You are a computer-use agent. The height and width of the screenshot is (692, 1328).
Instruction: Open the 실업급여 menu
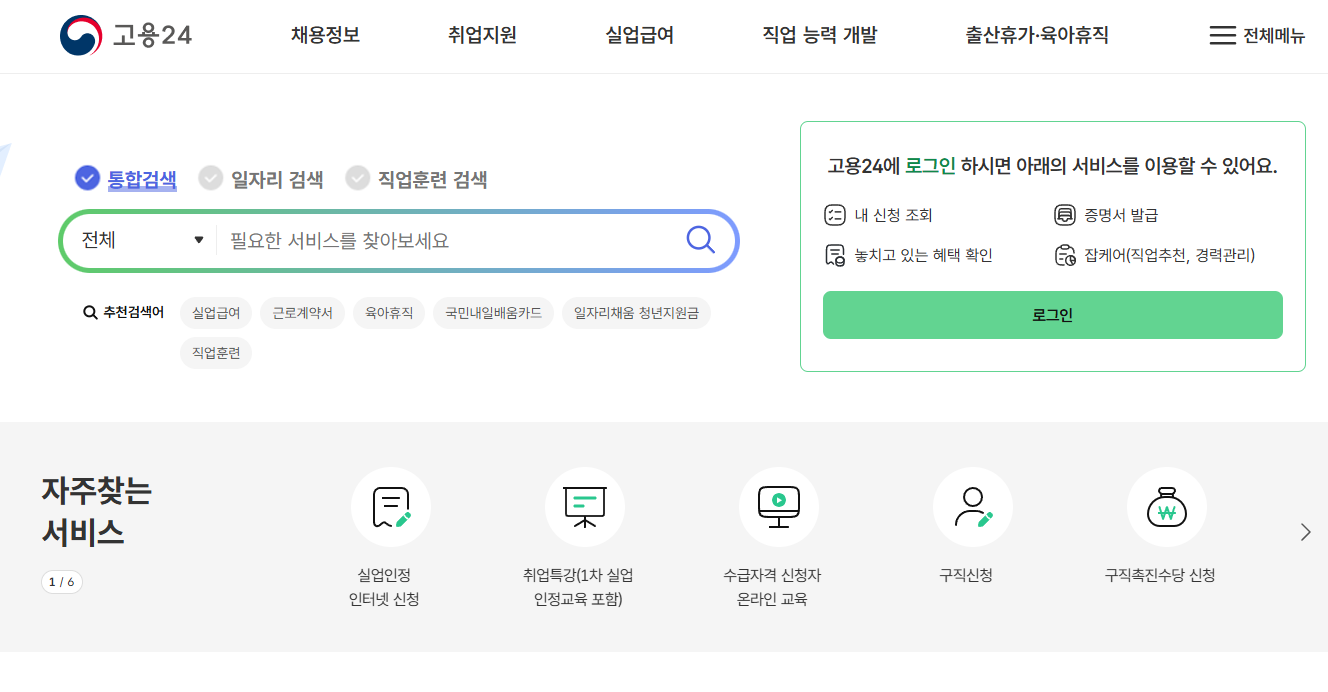638,33
